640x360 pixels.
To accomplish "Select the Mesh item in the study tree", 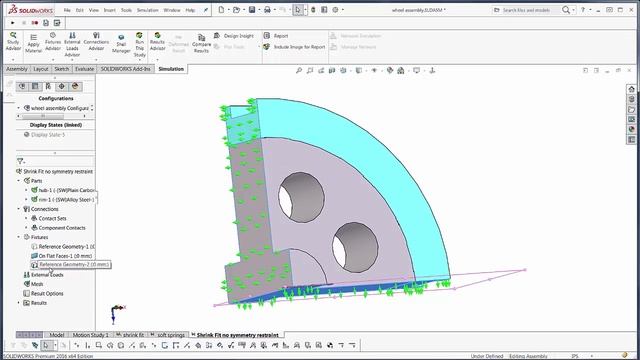I will tap(33, 284).
